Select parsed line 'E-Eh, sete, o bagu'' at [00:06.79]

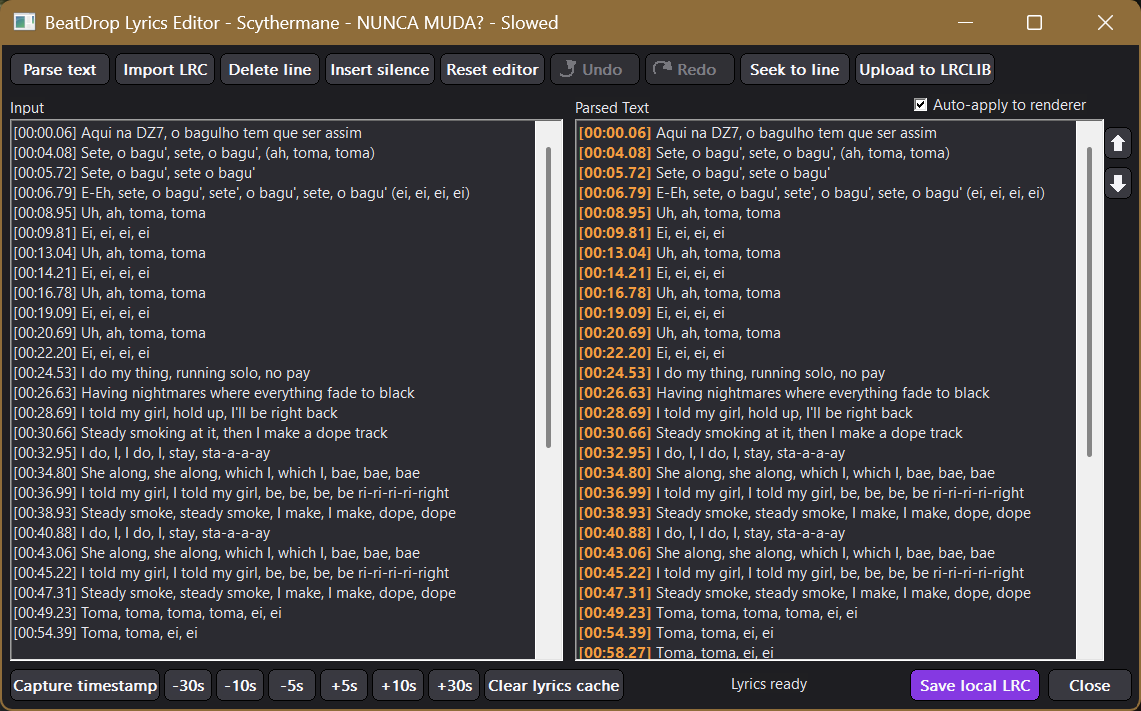pos(811,193)
